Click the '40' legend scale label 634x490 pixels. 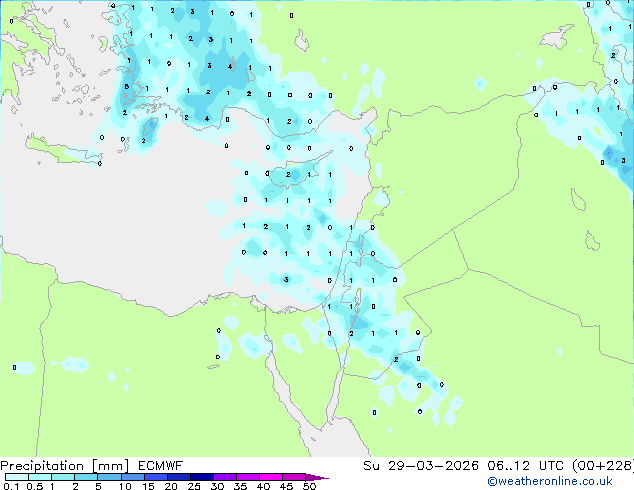click(x=263, y=486)
